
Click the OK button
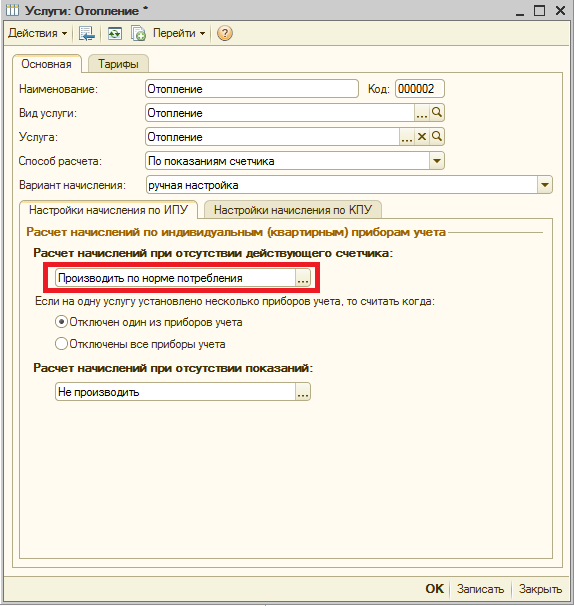434,589
